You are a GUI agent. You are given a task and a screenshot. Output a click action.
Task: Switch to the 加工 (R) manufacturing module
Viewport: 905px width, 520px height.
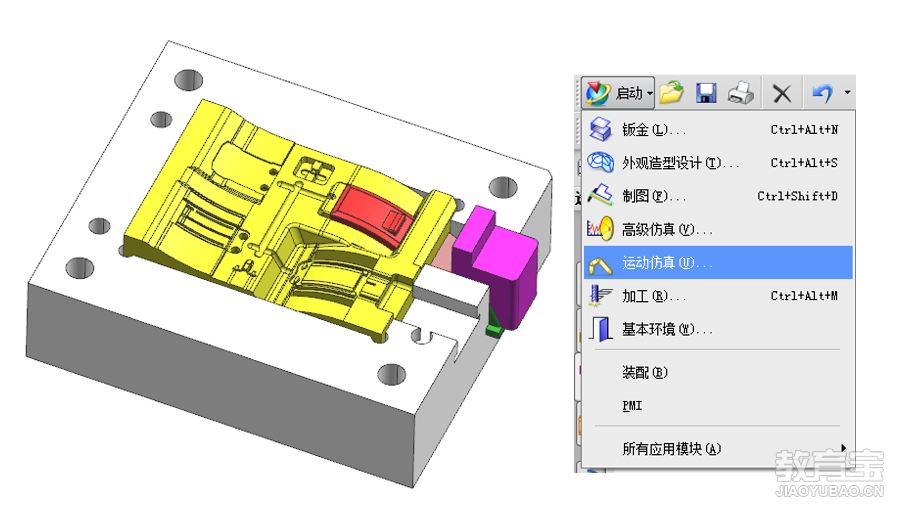click(718, 296)
